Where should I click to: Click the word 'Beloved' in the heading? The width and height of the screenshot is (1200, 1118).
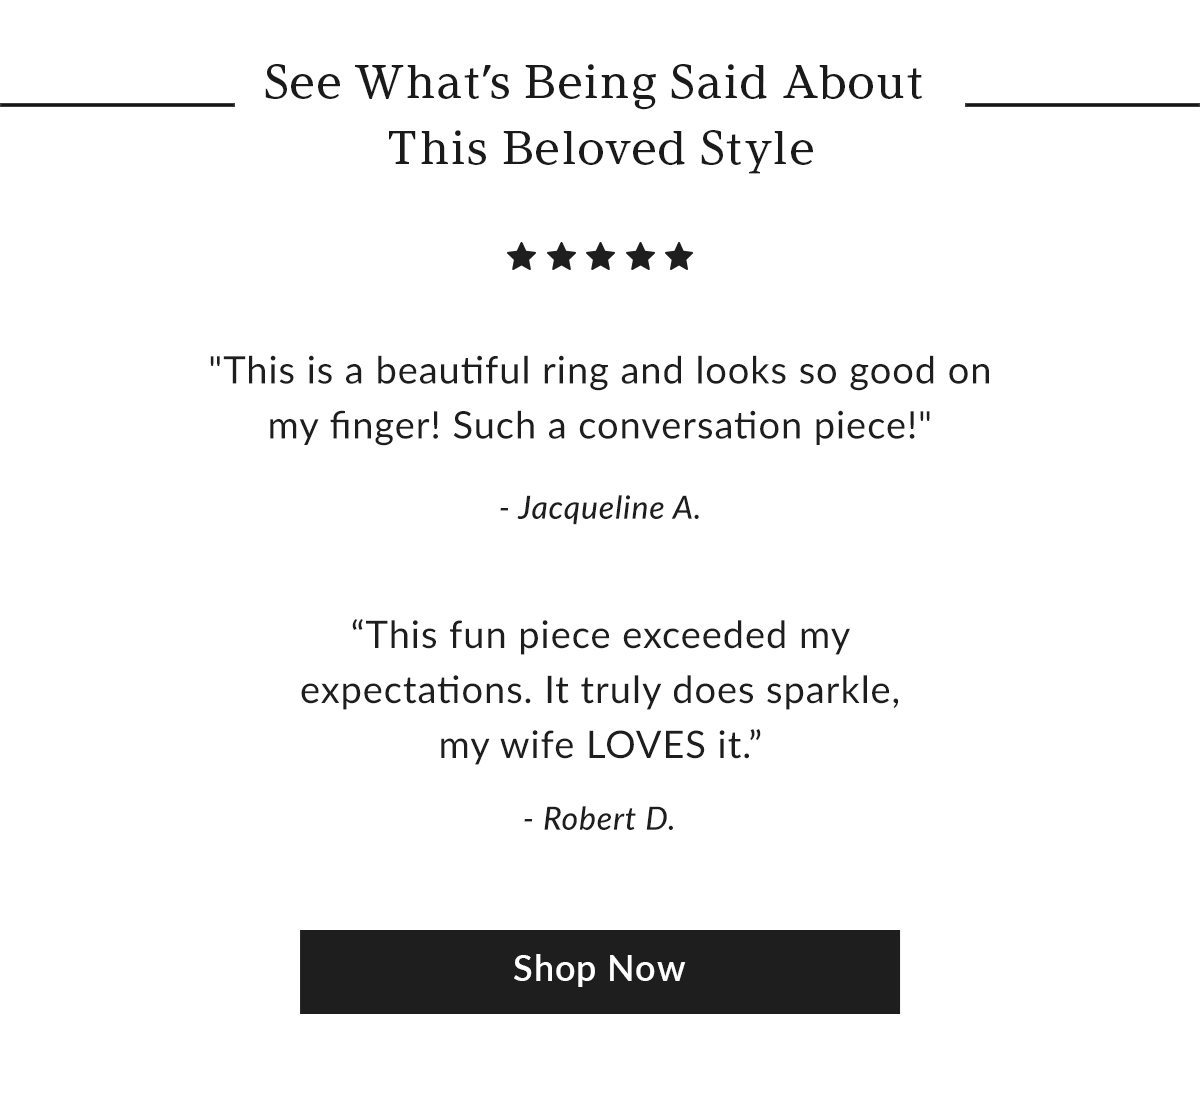click(x=594, y=148)
